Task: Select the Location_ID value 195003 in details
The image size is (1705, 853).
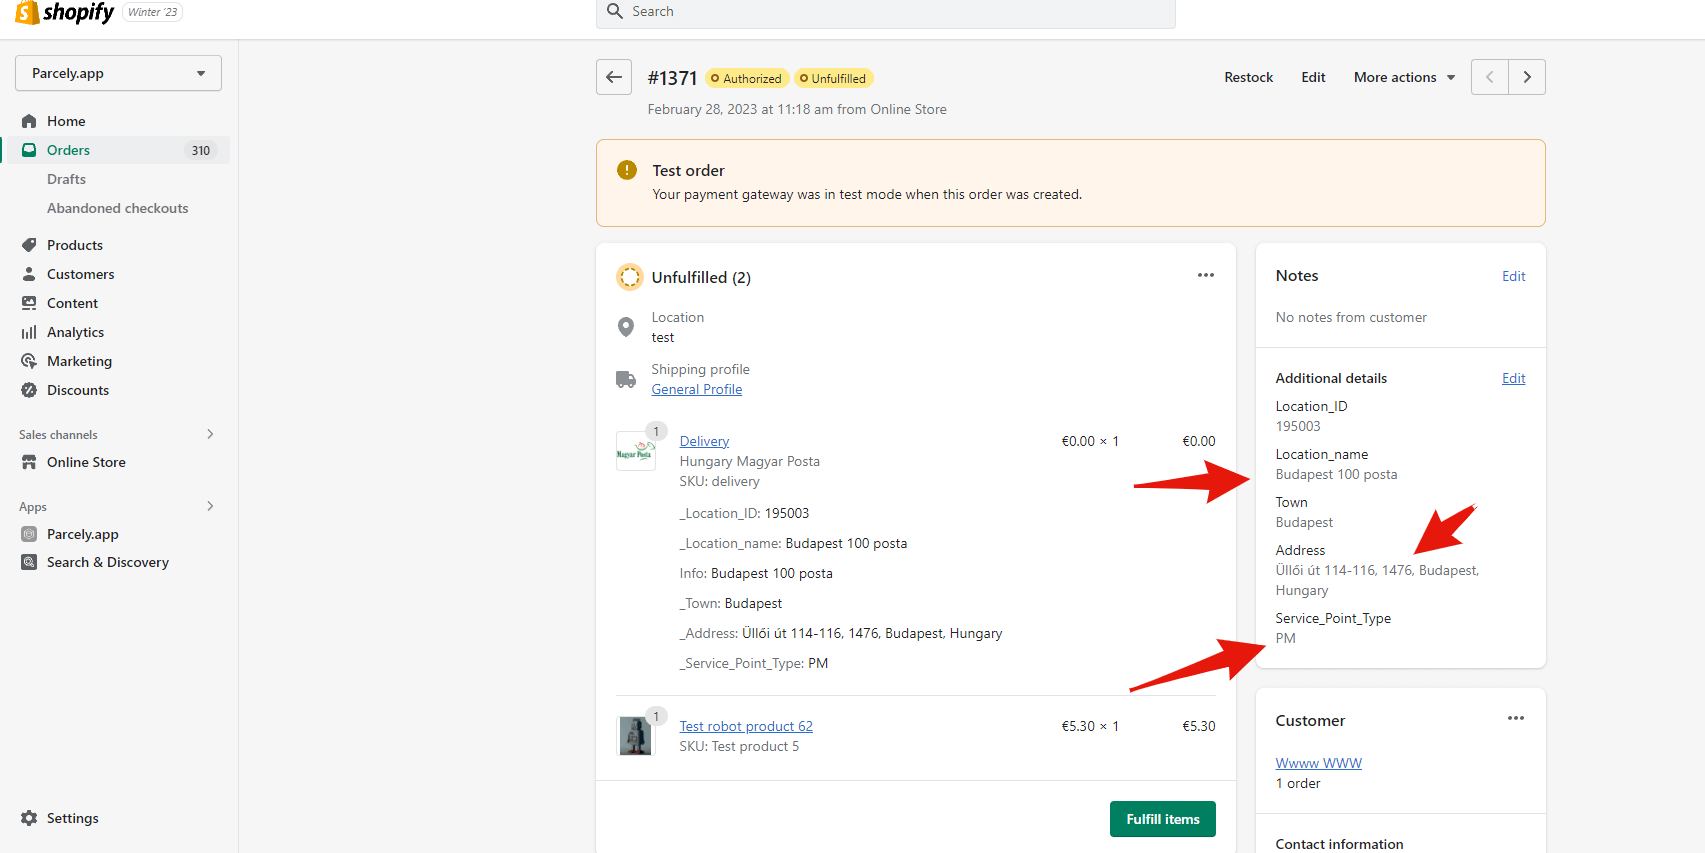Action: pyautogui.click(x=1298, y=426)
